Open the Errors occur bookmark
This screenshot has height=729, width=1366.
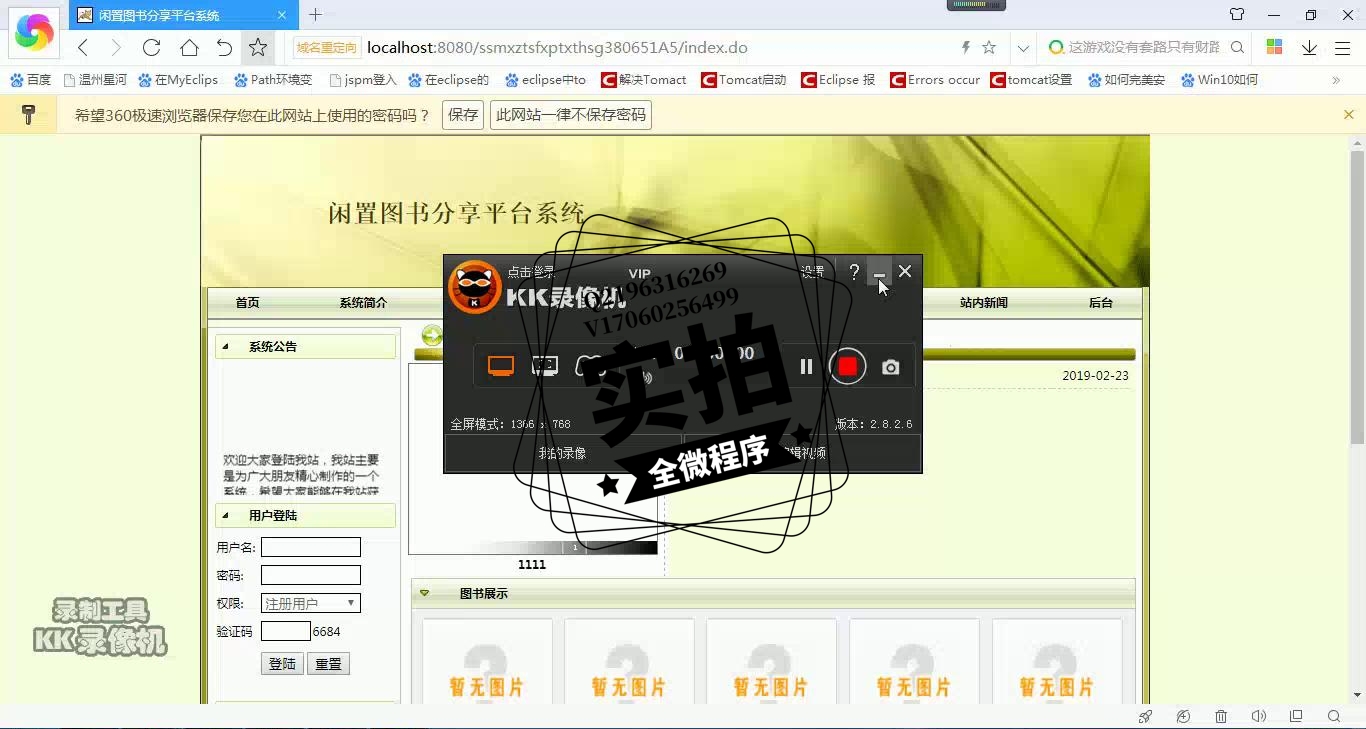[935, 80]
